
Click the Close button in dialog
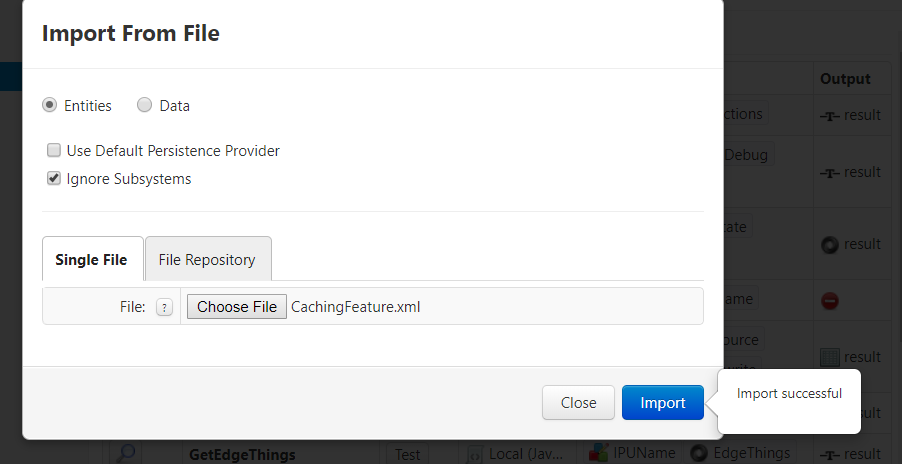tap(578, 402)
